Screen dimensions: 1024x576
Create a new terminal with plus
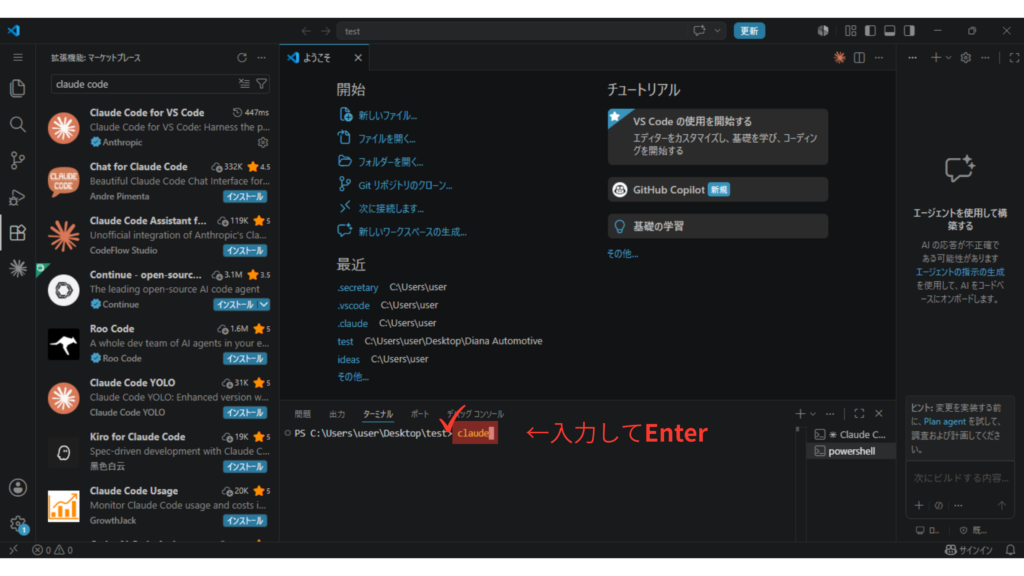coord(800,413)
